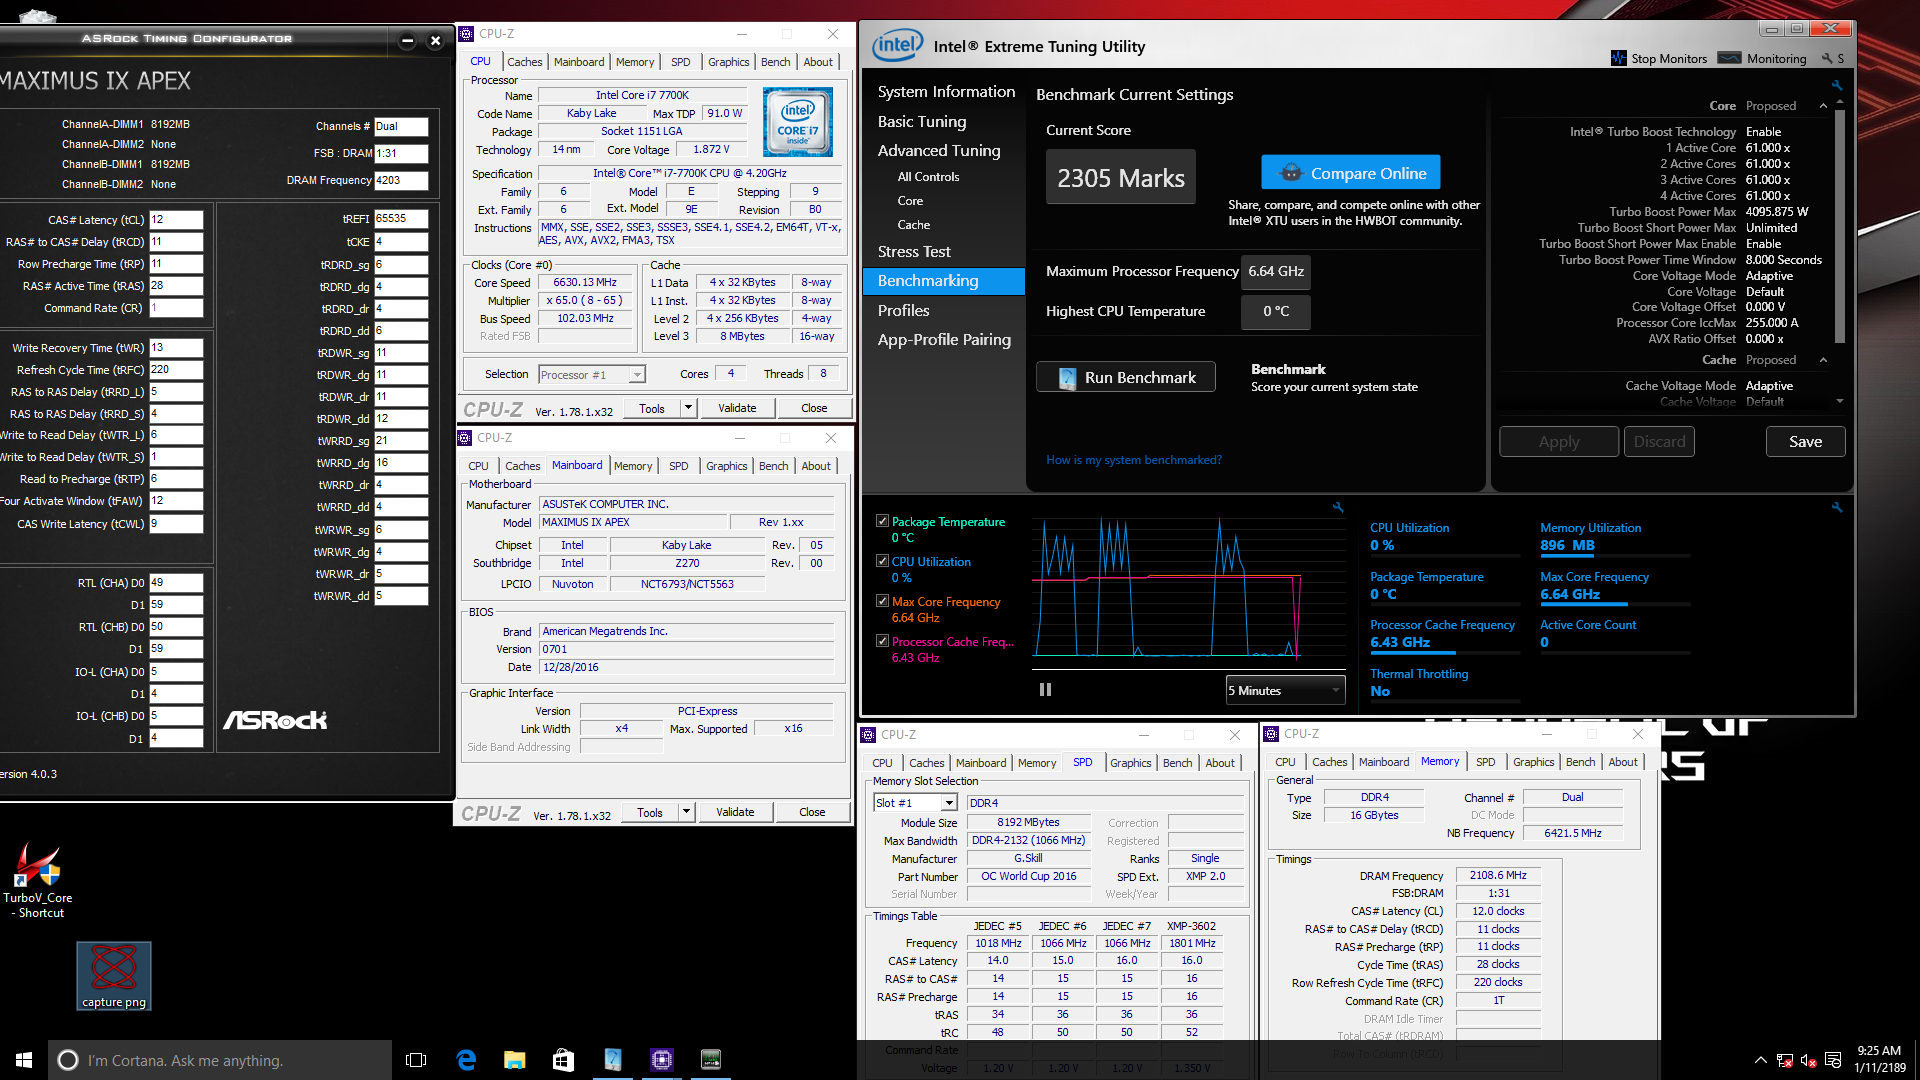
Task: Click wrench icon above Memory Utilization stats
Action: pyautogui.click(x=1837, y=507)
